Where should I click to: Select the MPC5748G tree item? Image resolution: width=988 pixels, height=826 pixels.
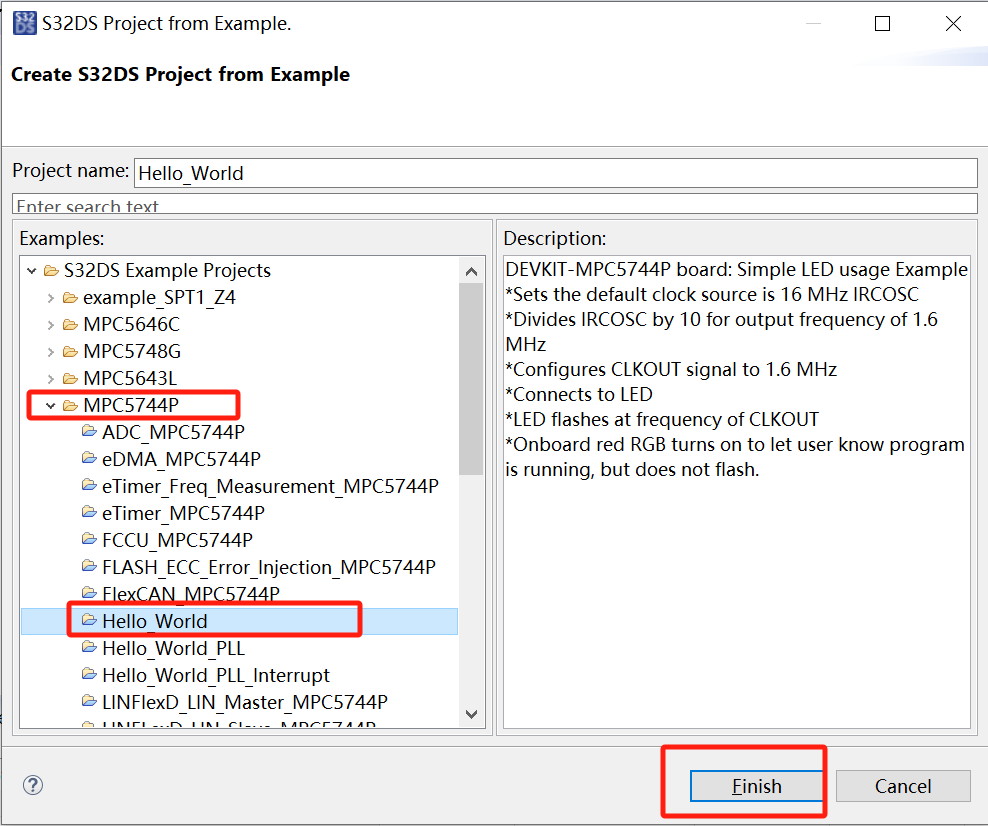click(132, 352)
